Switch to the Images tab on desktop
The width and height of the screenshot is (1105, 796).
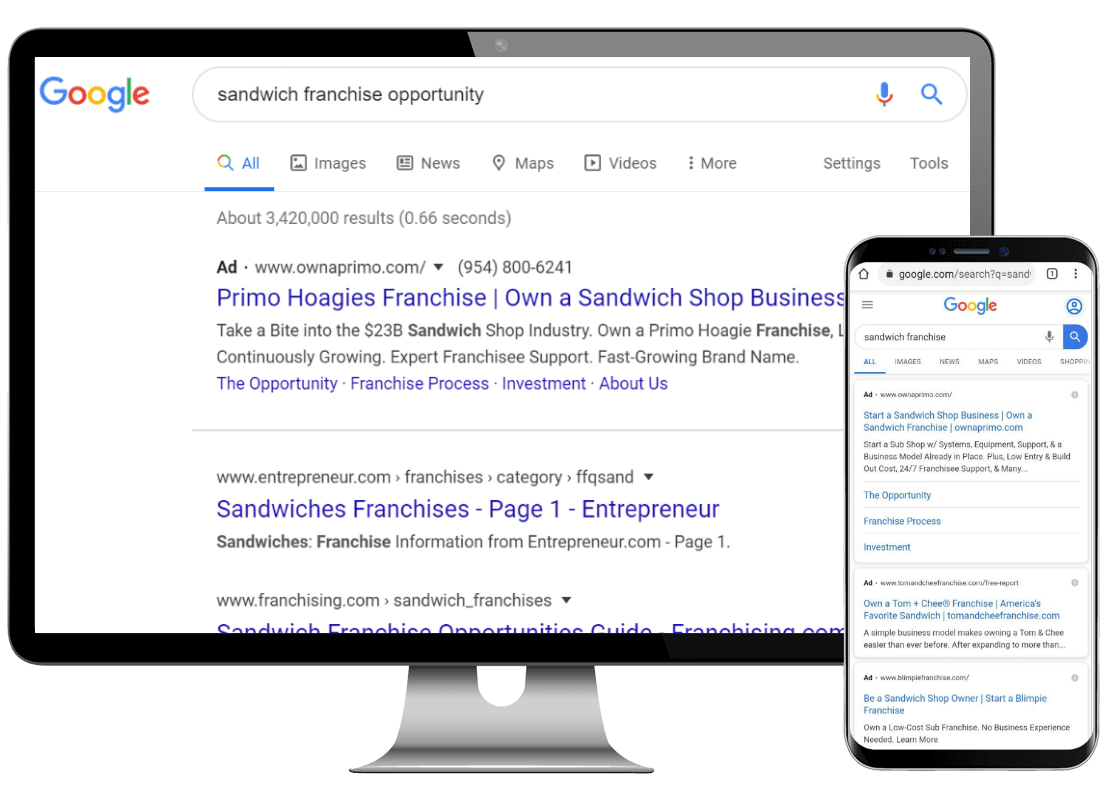[328, 163]
